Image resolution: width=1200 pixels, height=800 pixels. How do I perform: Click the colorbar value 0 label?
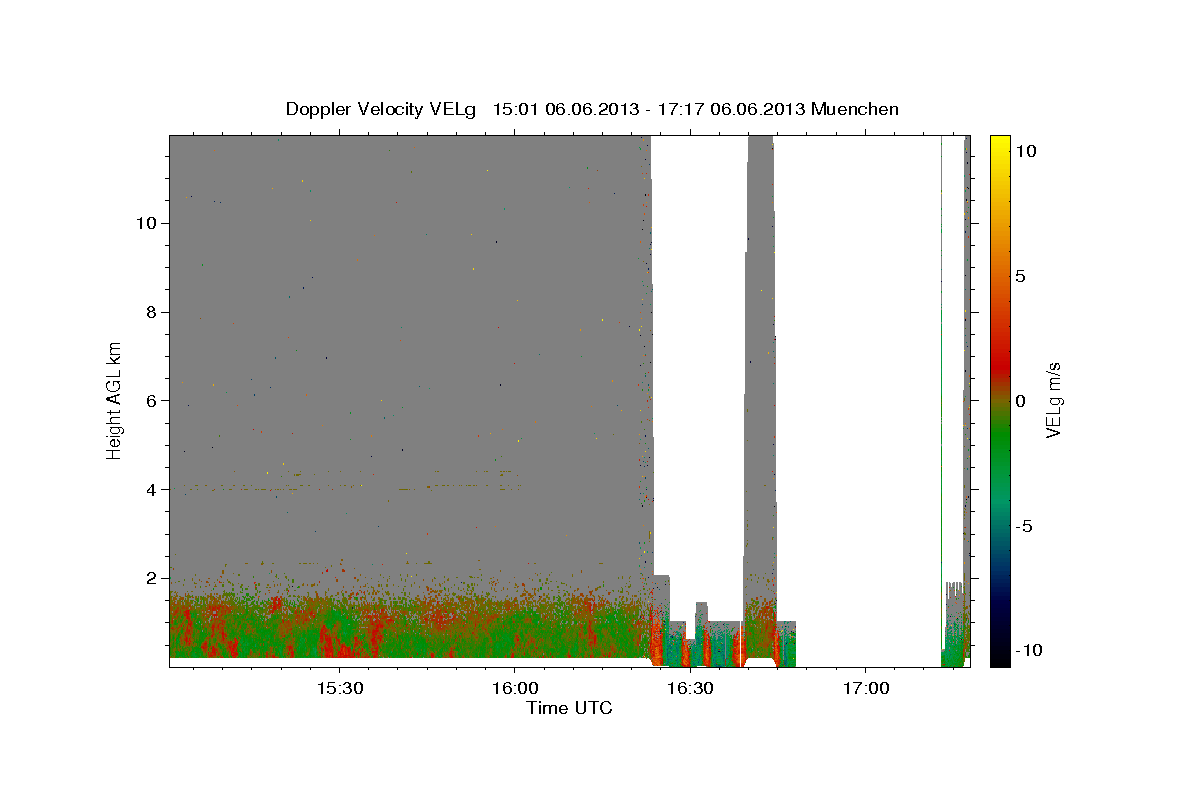pyautogui.click(x=1020, y=401)
